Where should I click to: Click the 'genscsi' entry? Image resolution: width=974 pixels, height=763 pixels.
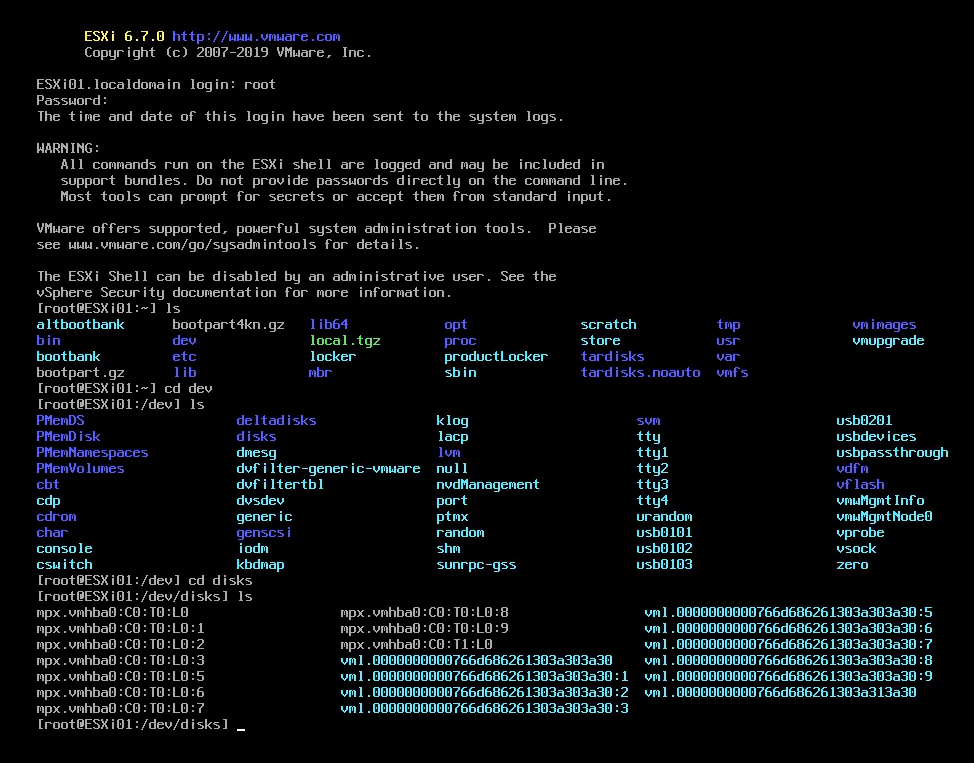[264, 532]
